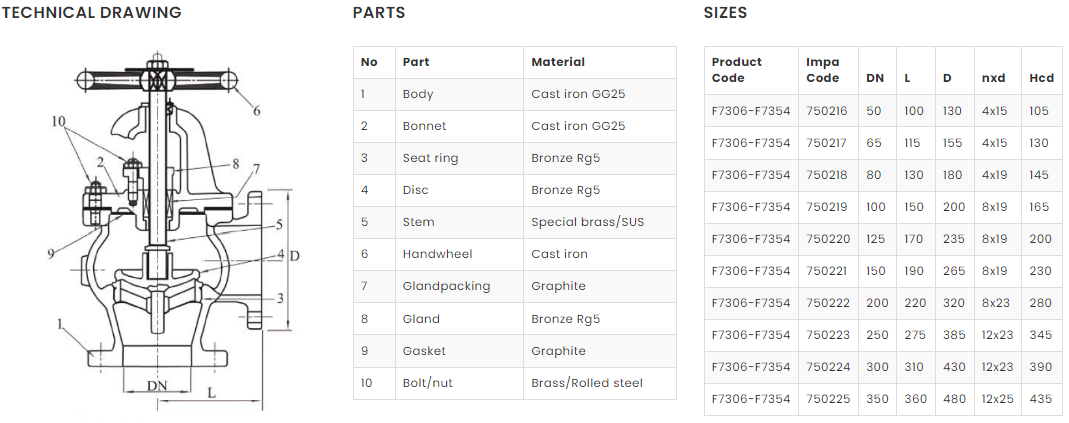Click Impa code 750225 in last row
Screen dimensions: 1069x423
(826, 399)
